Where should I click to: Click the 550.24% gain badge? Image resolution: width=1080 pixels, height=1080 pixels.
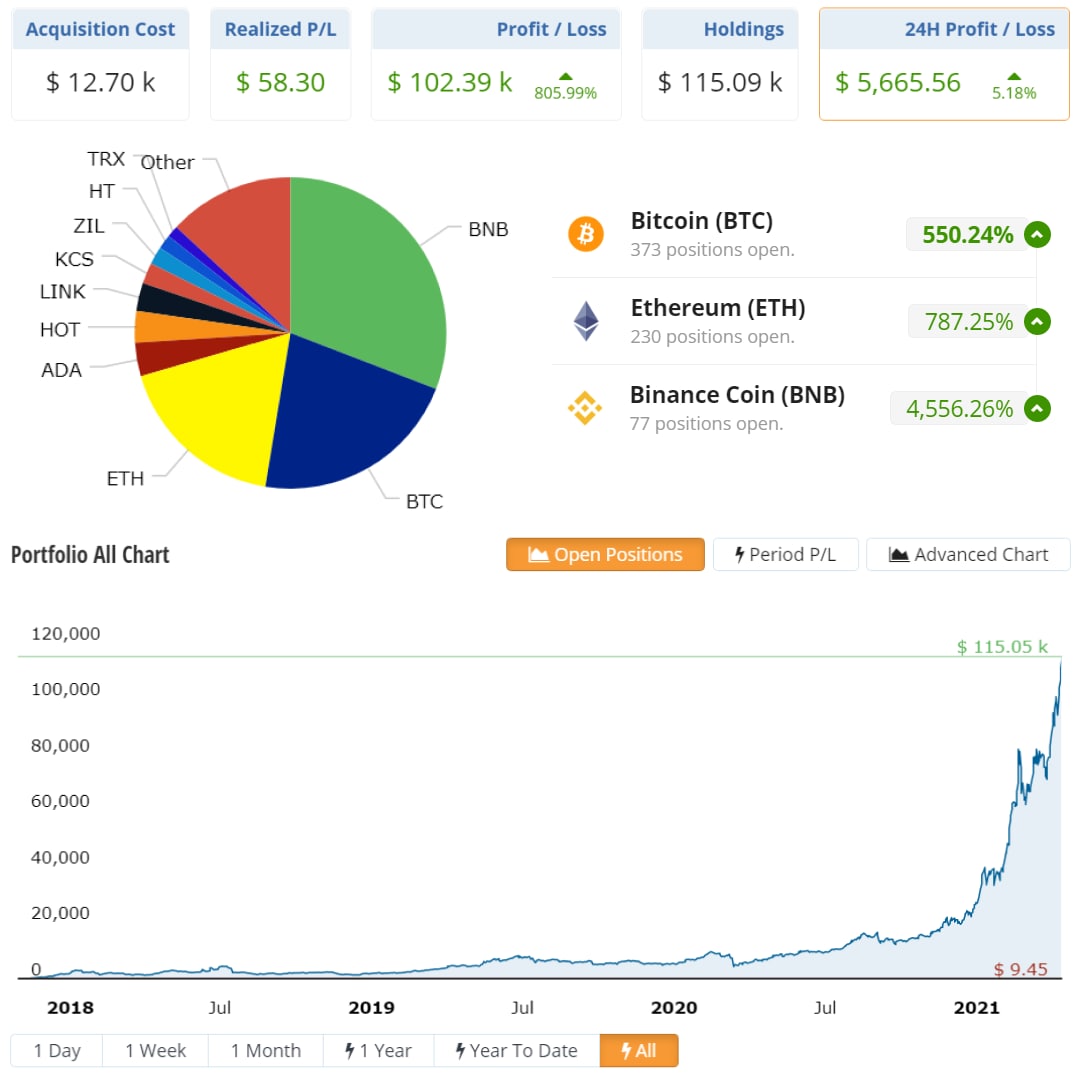tap(967, 235)
